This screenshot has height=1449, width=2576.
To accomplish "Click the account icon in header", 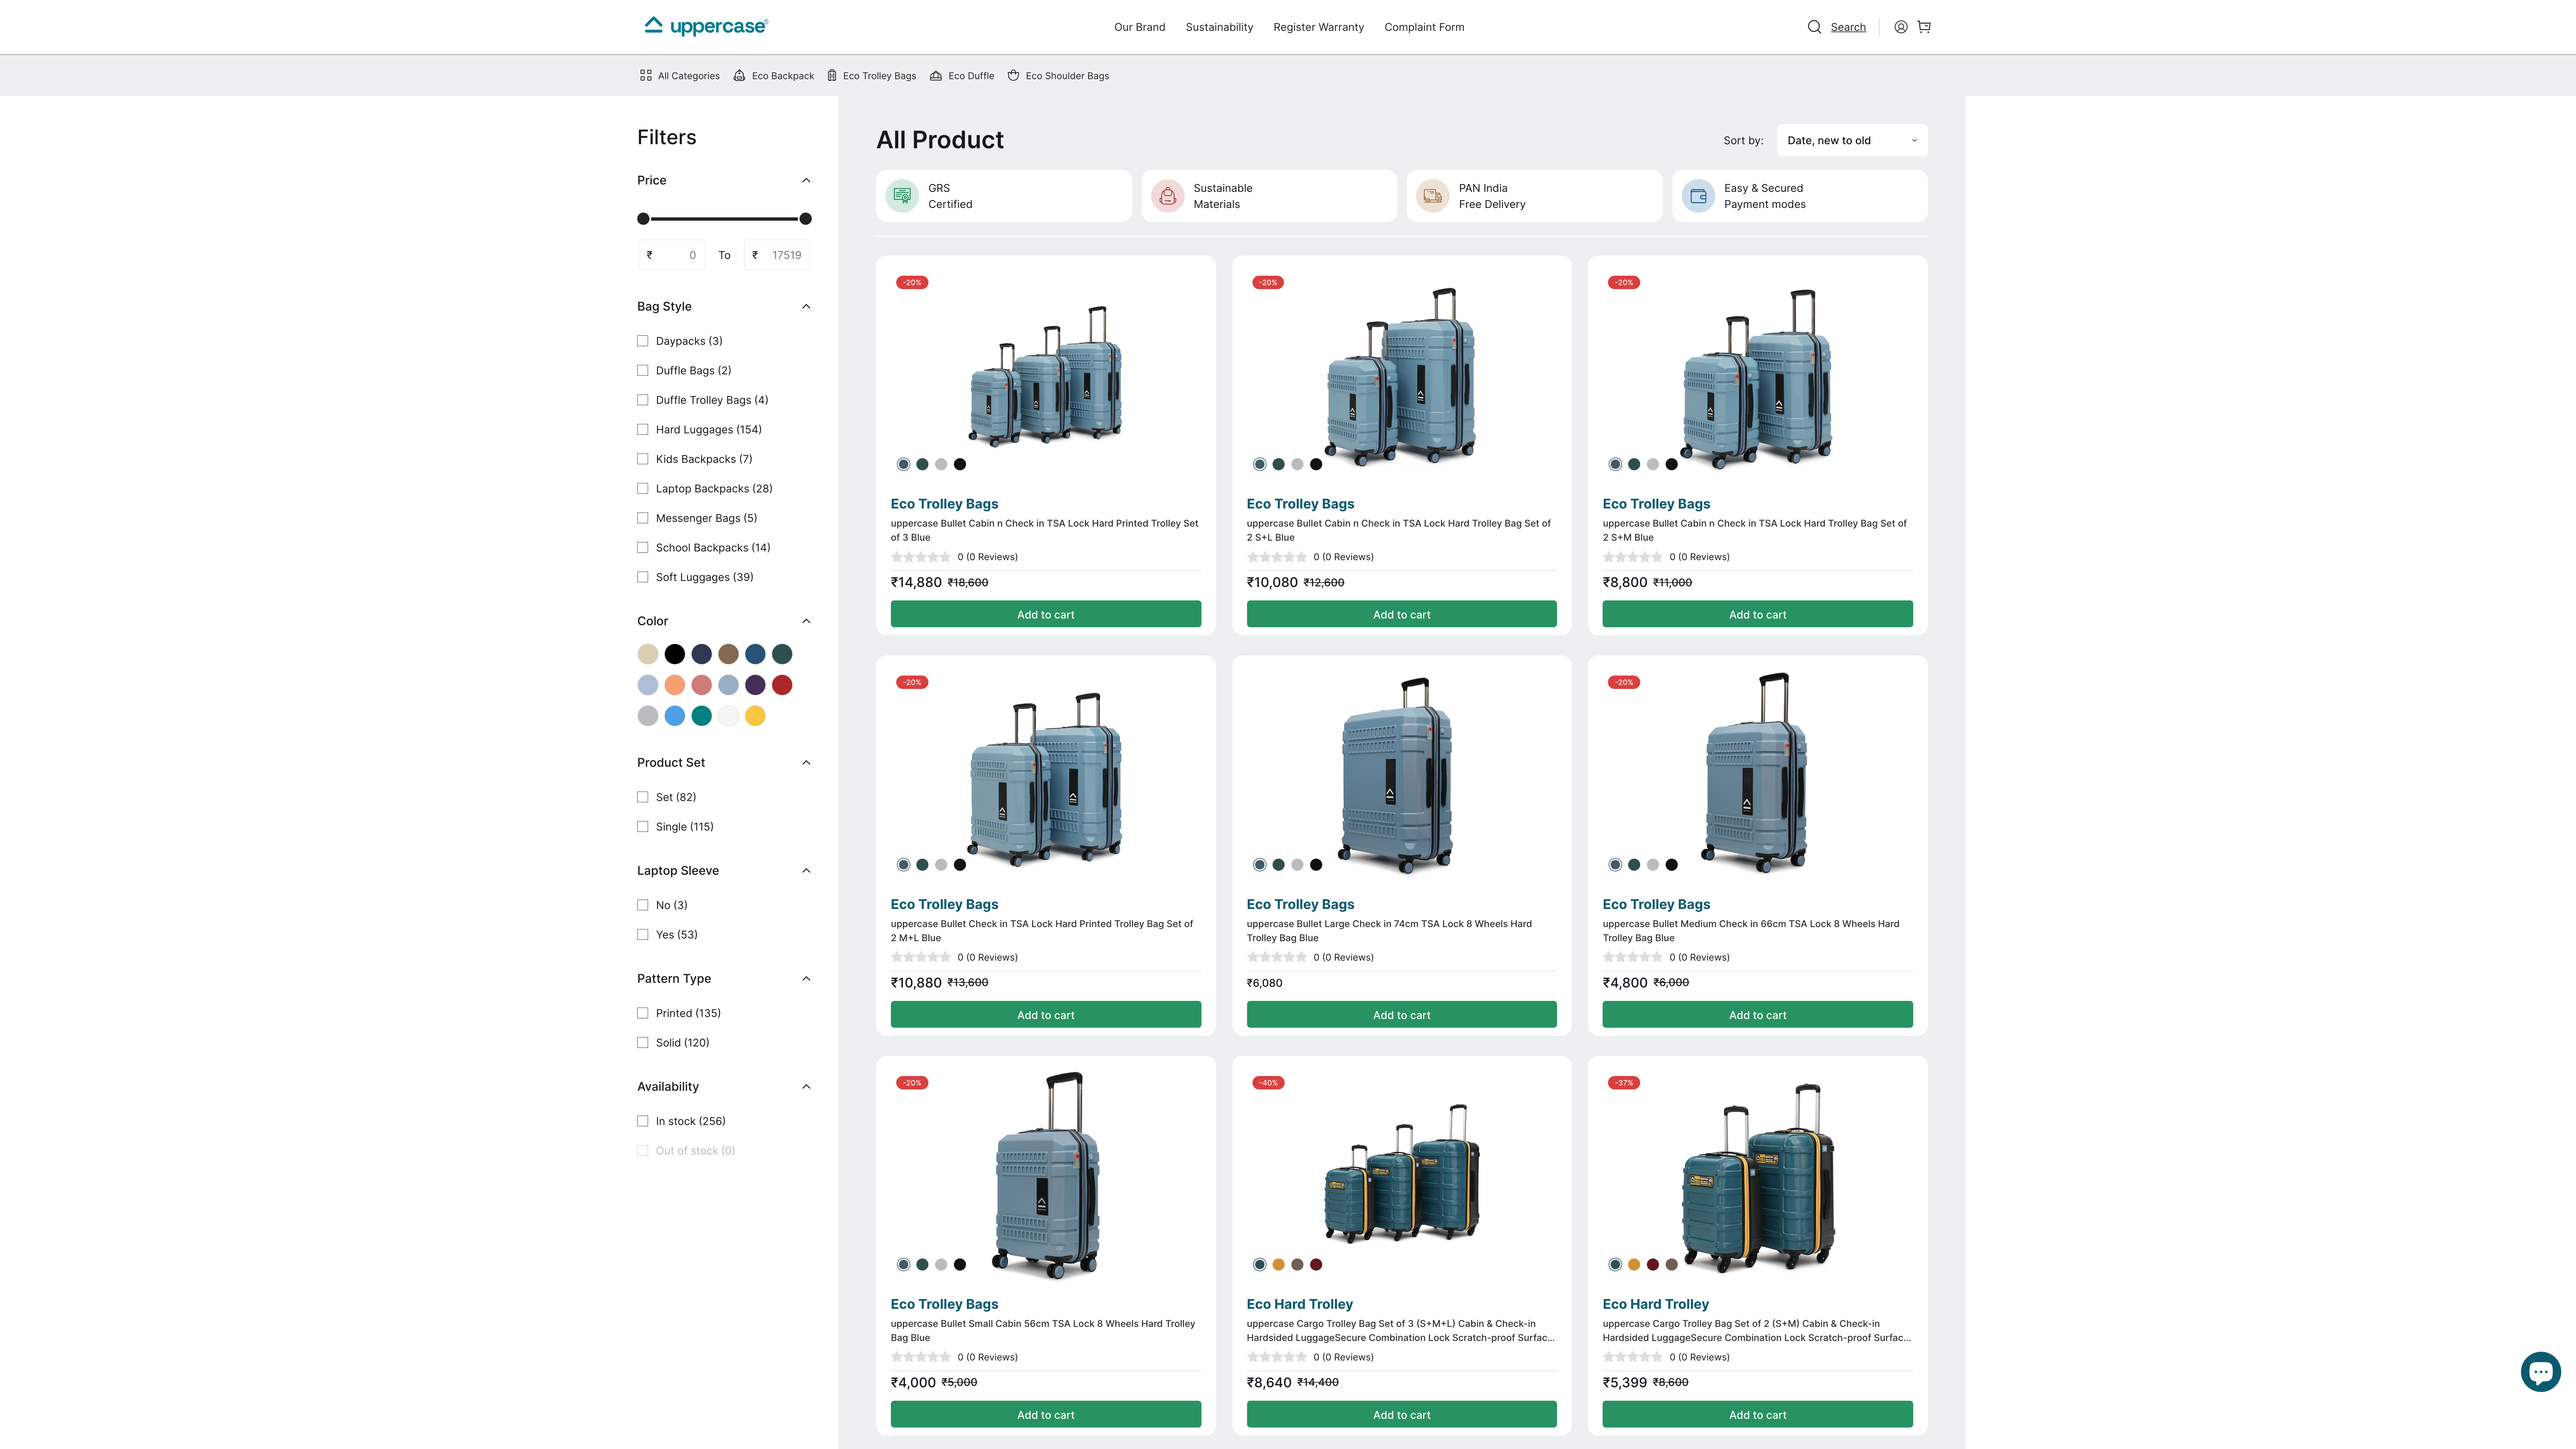I will 1900,26.
